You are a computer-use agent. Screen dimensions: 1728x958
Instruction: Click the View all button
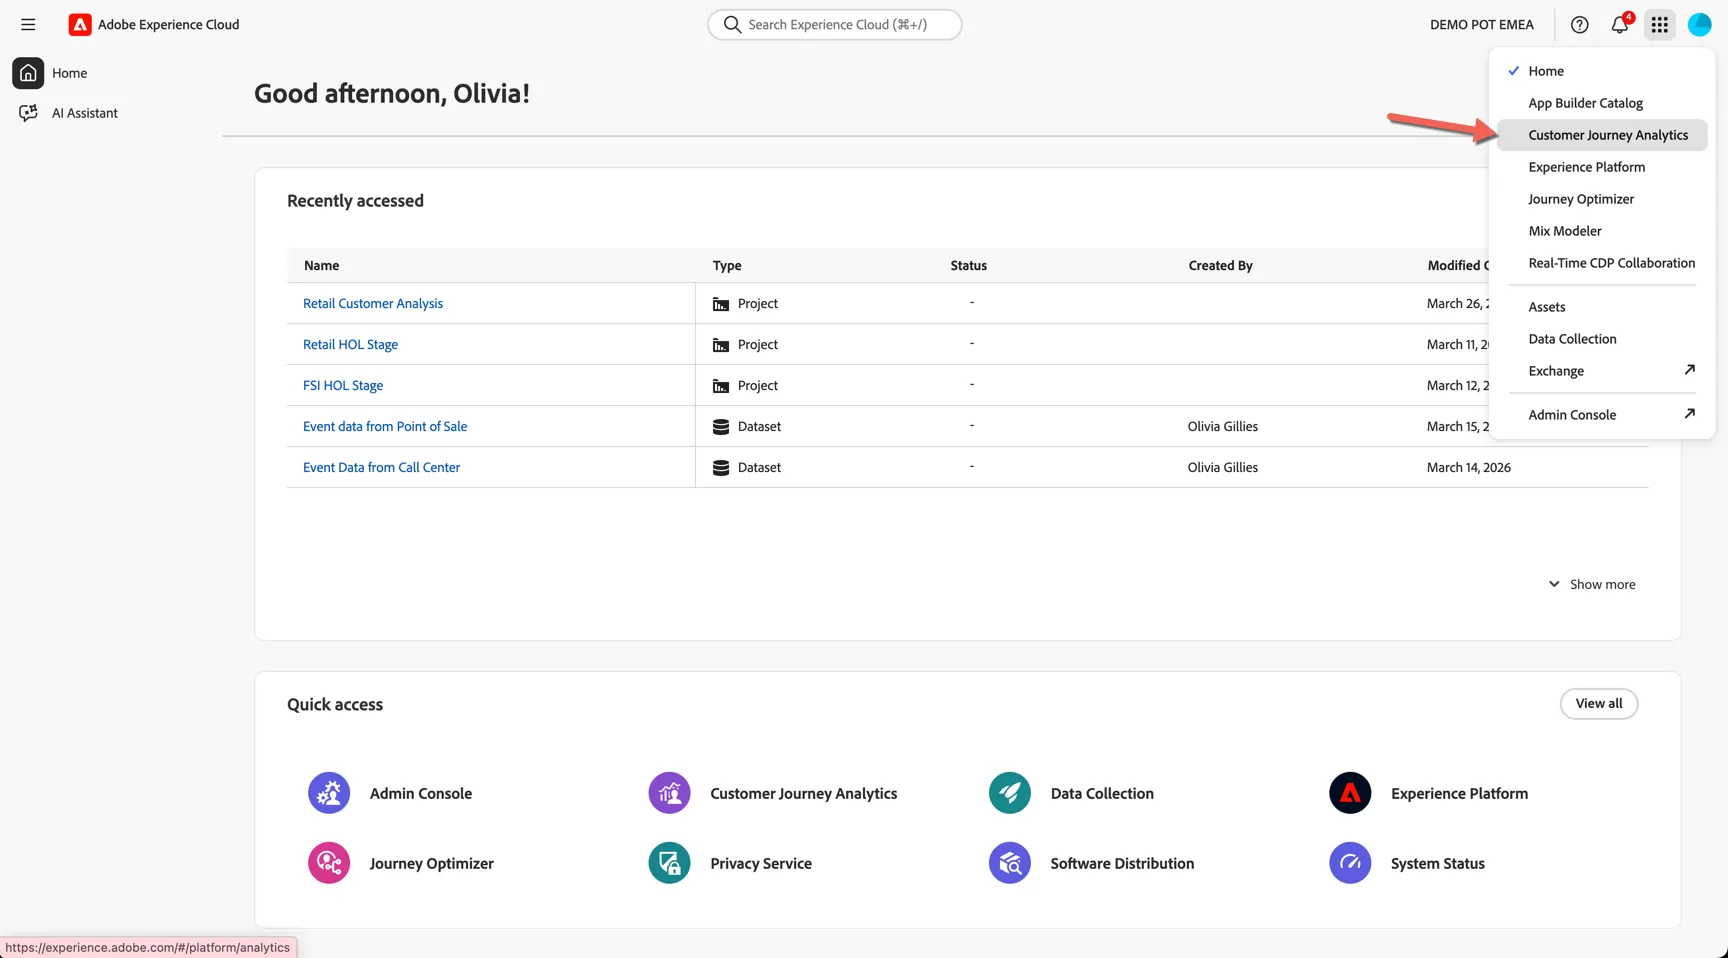tap(1599, 704)
